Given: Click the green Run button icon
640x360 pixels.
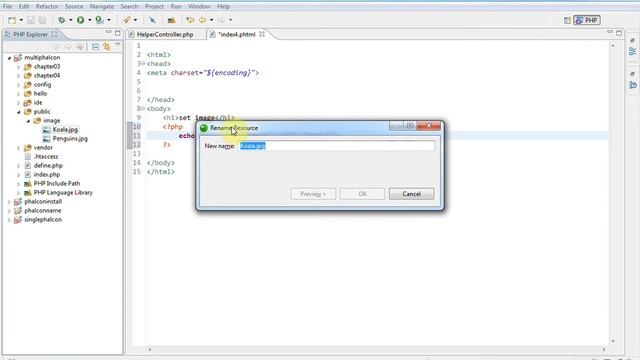Looking at the screenshot, I should 81,20.
